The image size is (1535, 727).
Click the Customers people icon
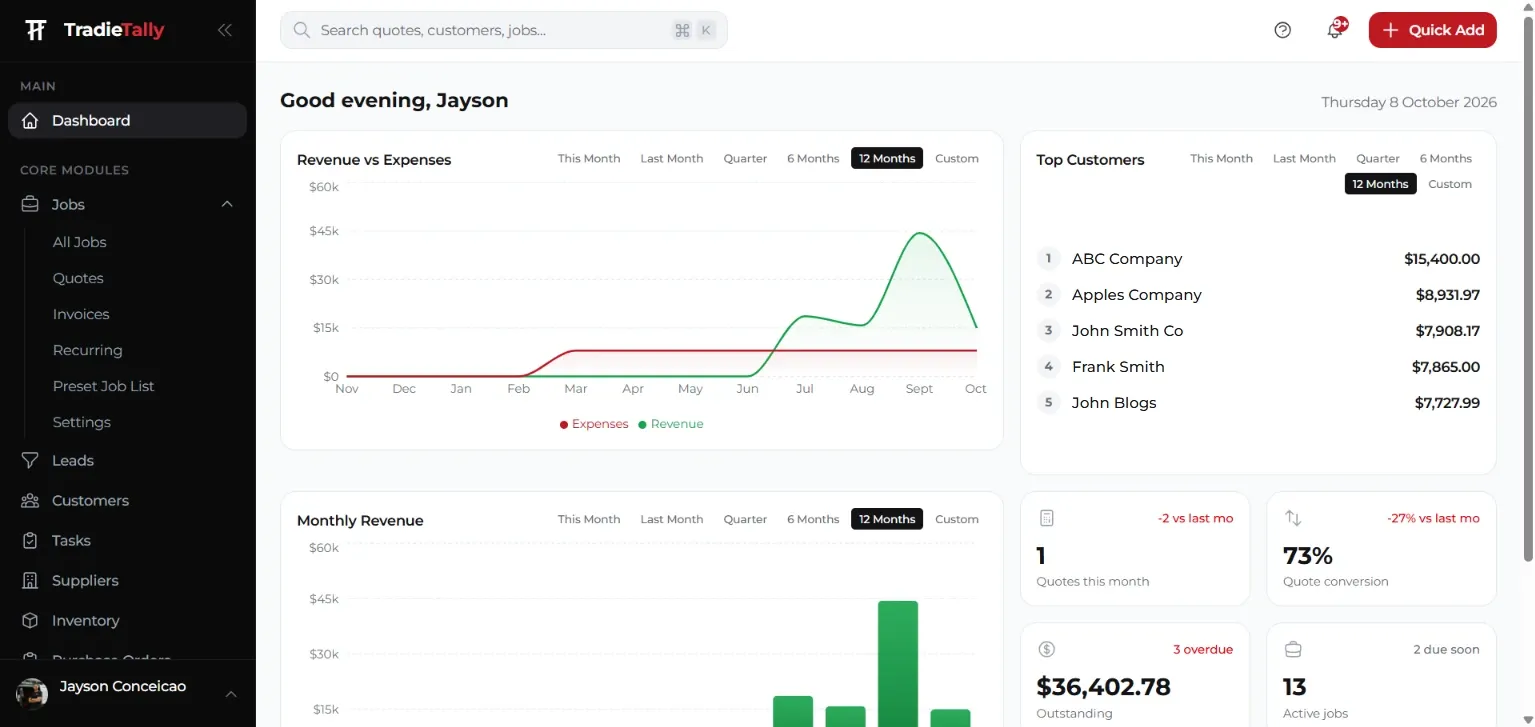pyautogui.click(x=31, y=501)
